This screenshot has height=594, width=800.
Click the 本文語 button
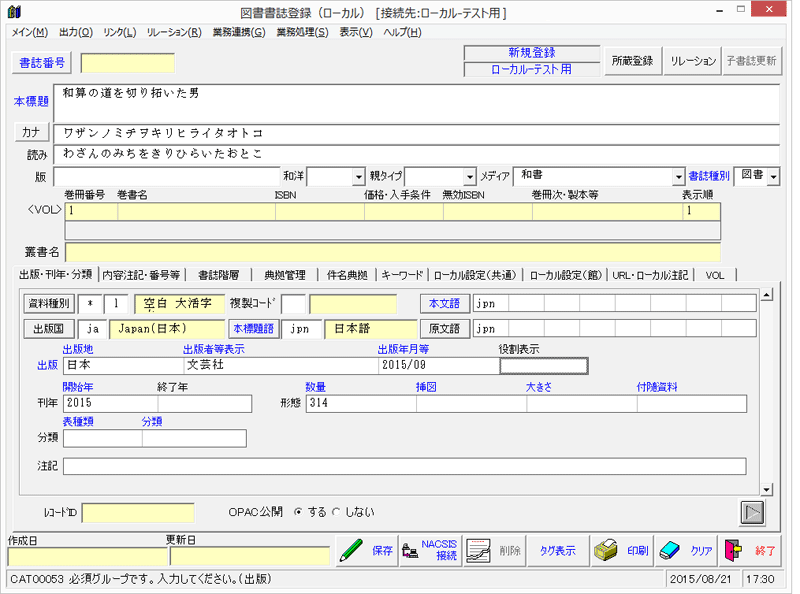tap(444, 304)
